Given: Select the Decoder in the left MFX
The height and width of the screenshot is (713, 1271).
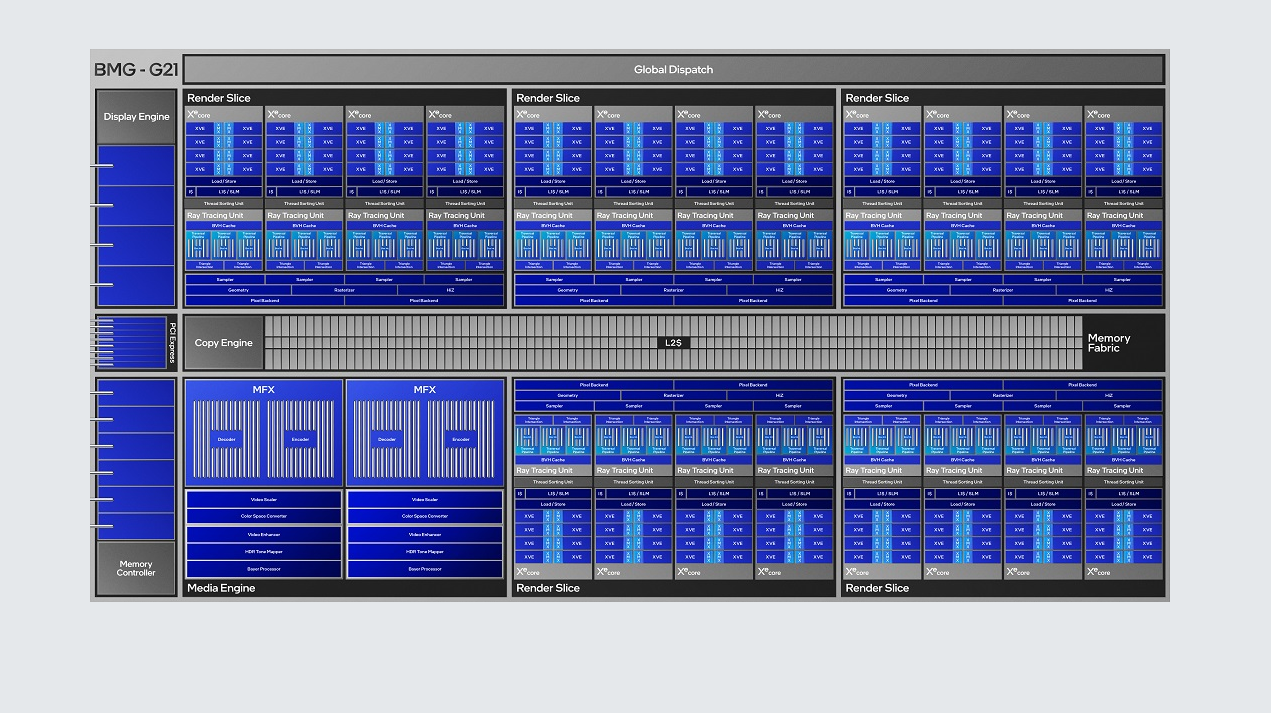Looking at the screenshot, I should 225,439.
